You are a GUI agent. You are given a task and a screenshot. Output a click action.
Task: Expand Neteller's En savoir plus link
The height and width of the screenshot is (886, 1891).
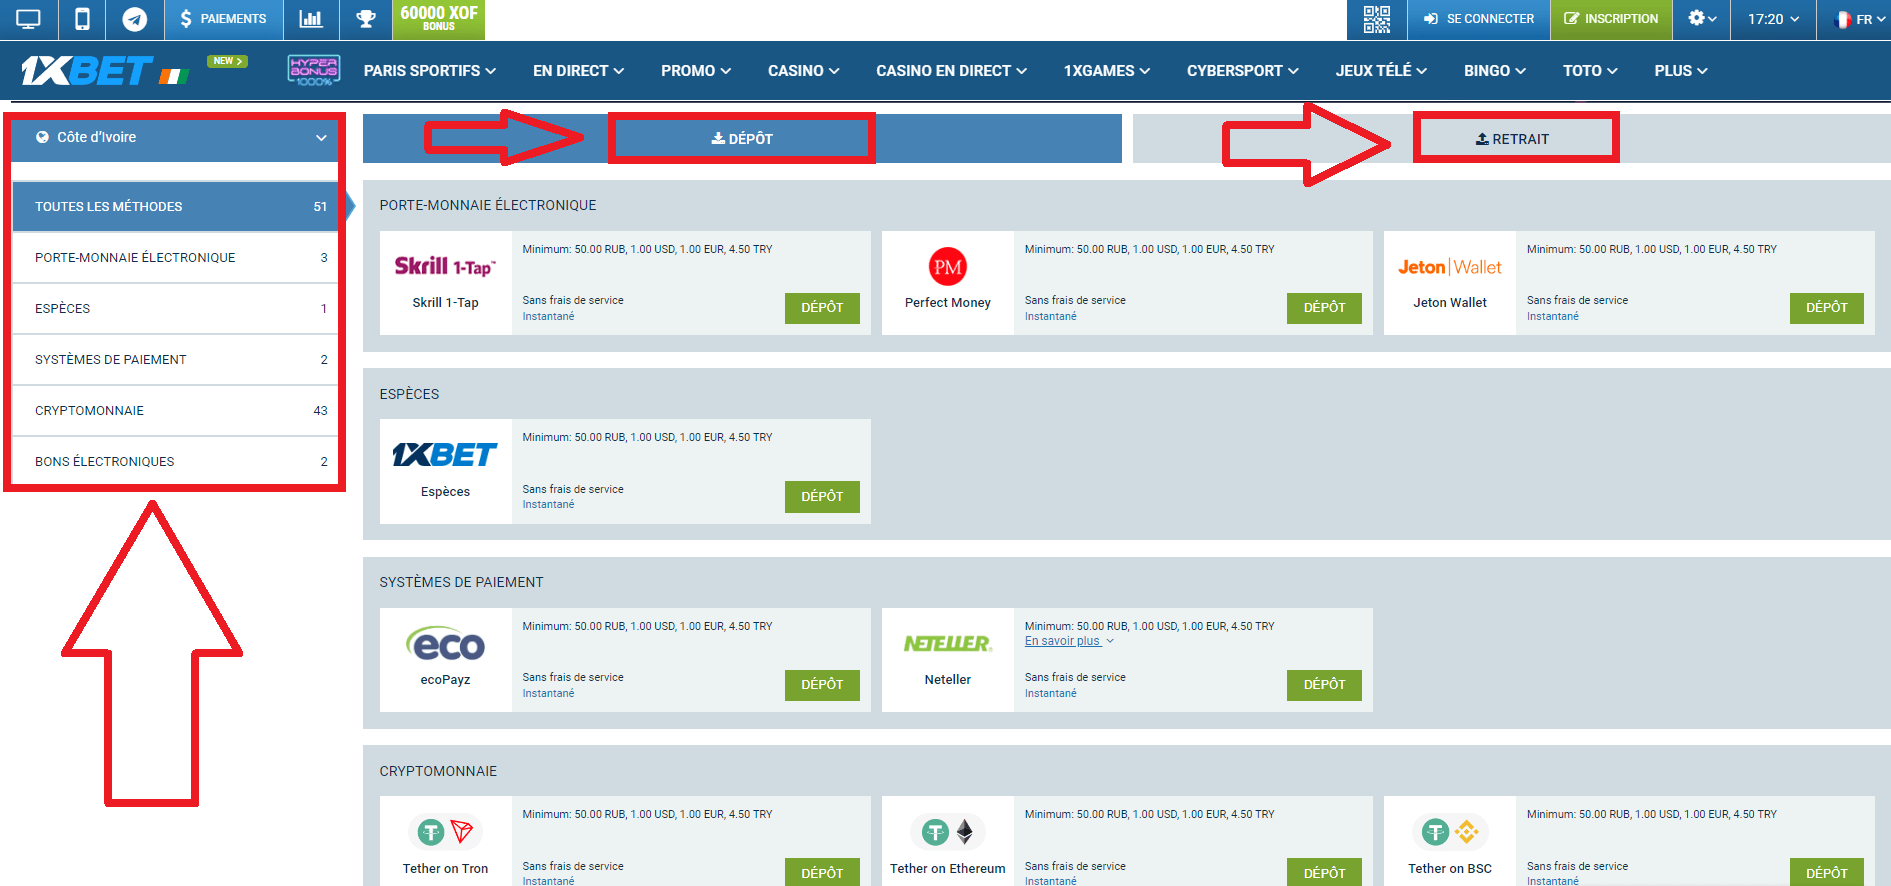(x=1069, y=641)
